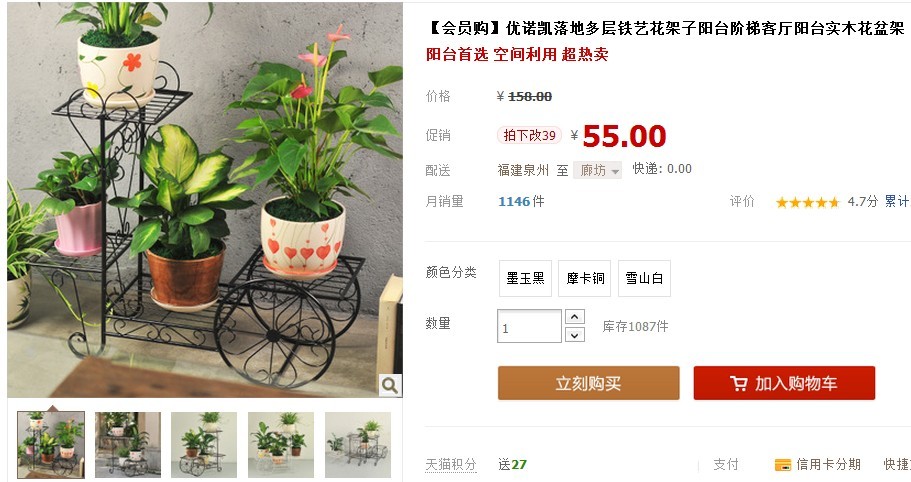Screen dimensions: 911x482
Task: Select the third white-background thumbnail
Action: pyautogui.click(x=204, y=445)
